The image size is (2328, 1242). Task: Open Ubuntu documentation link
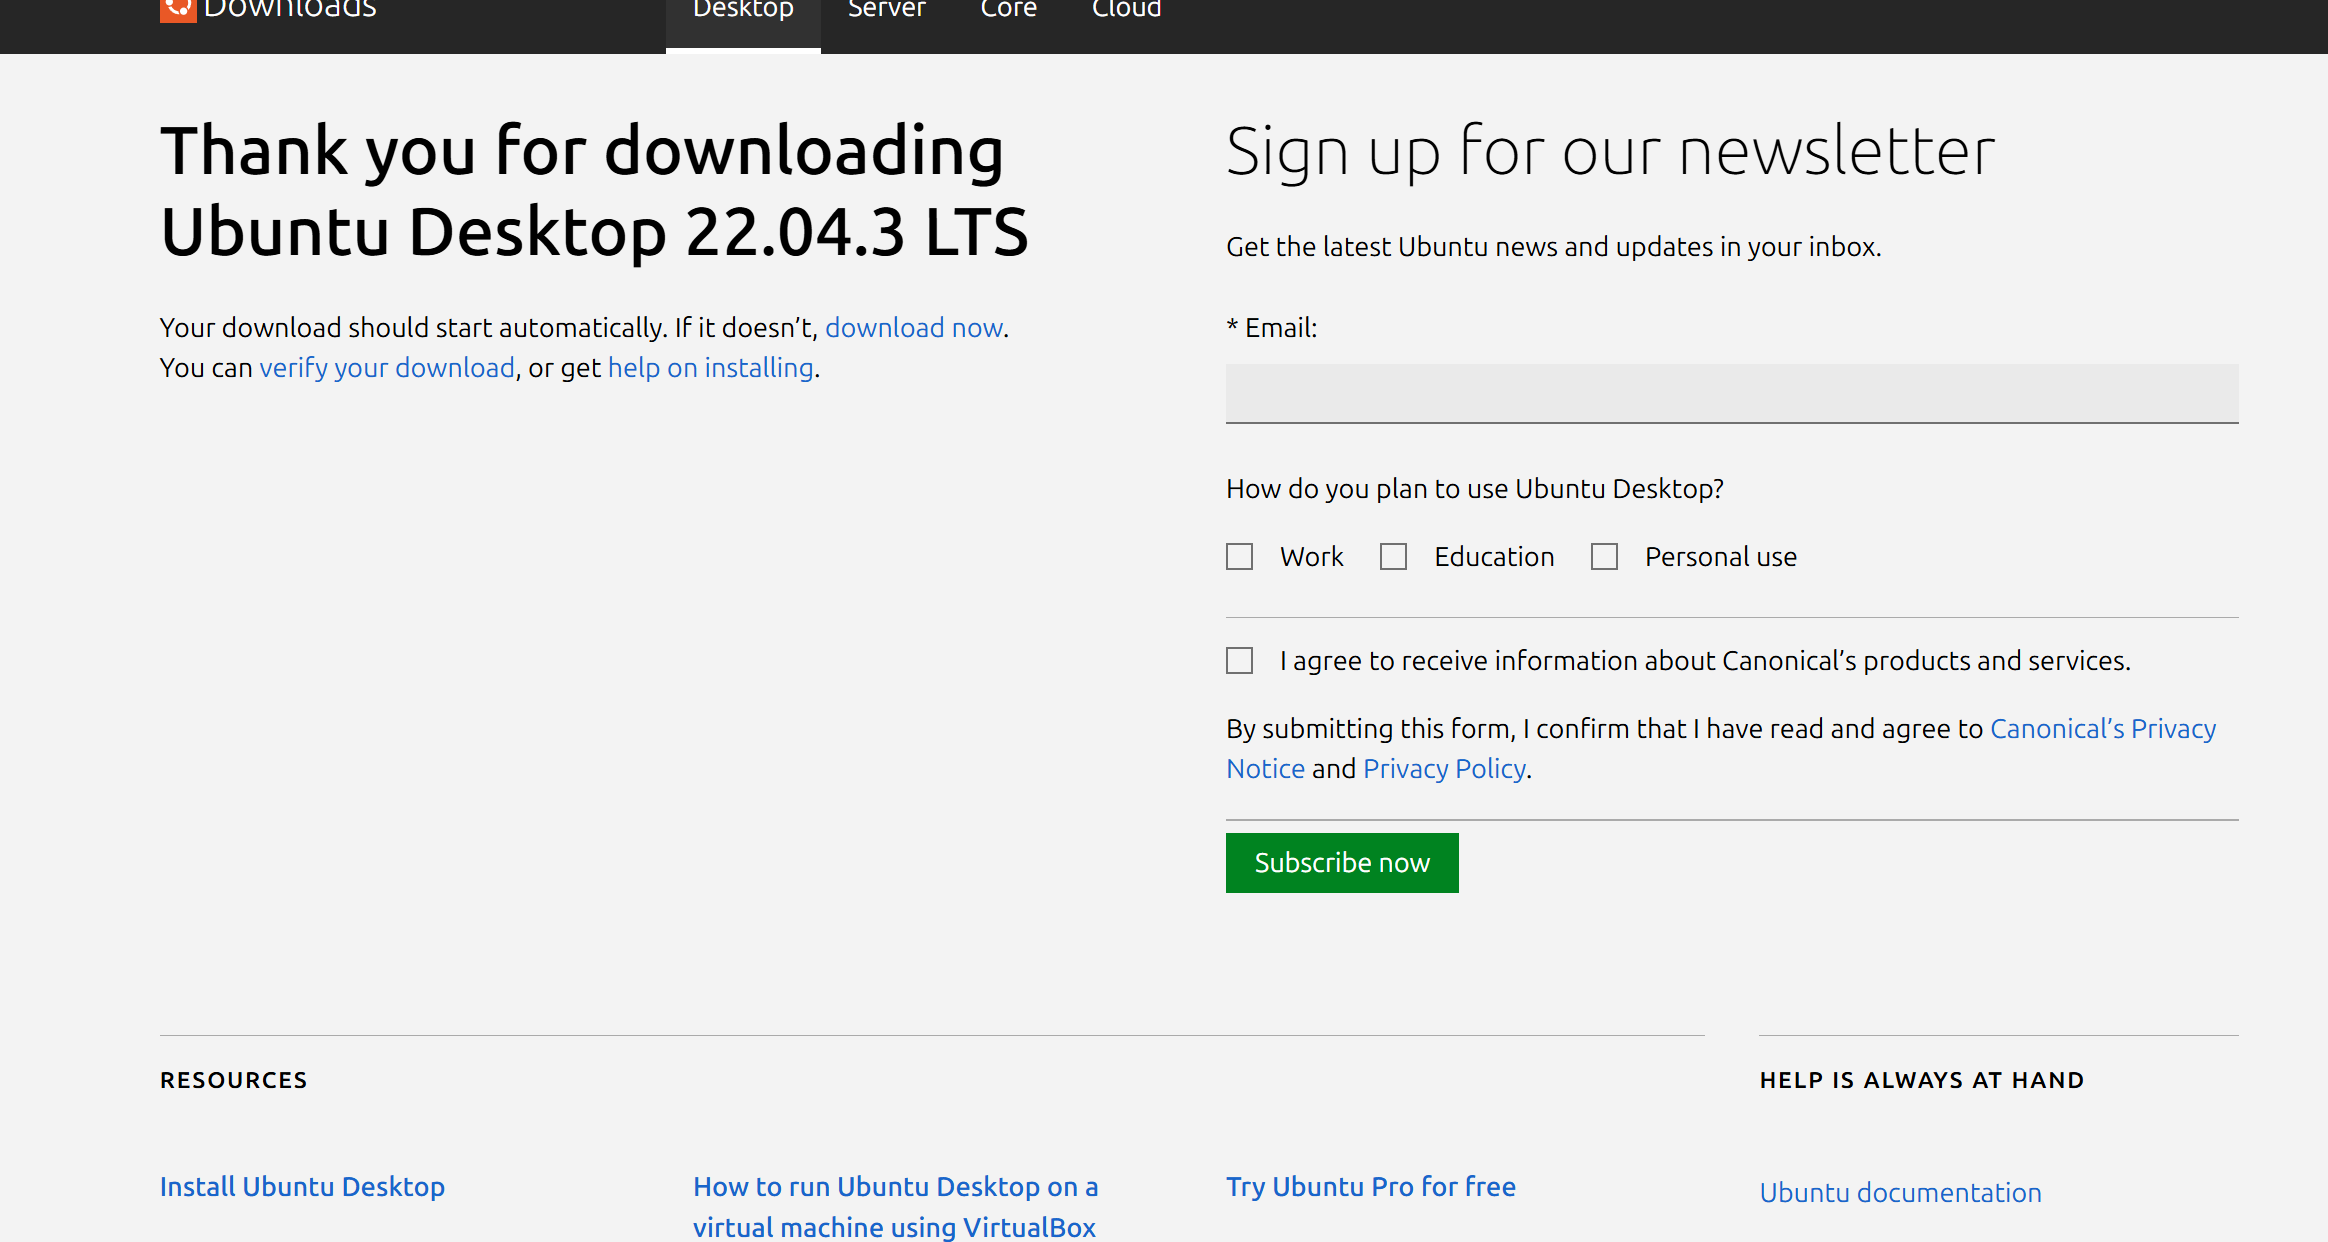point(1899,1193)
